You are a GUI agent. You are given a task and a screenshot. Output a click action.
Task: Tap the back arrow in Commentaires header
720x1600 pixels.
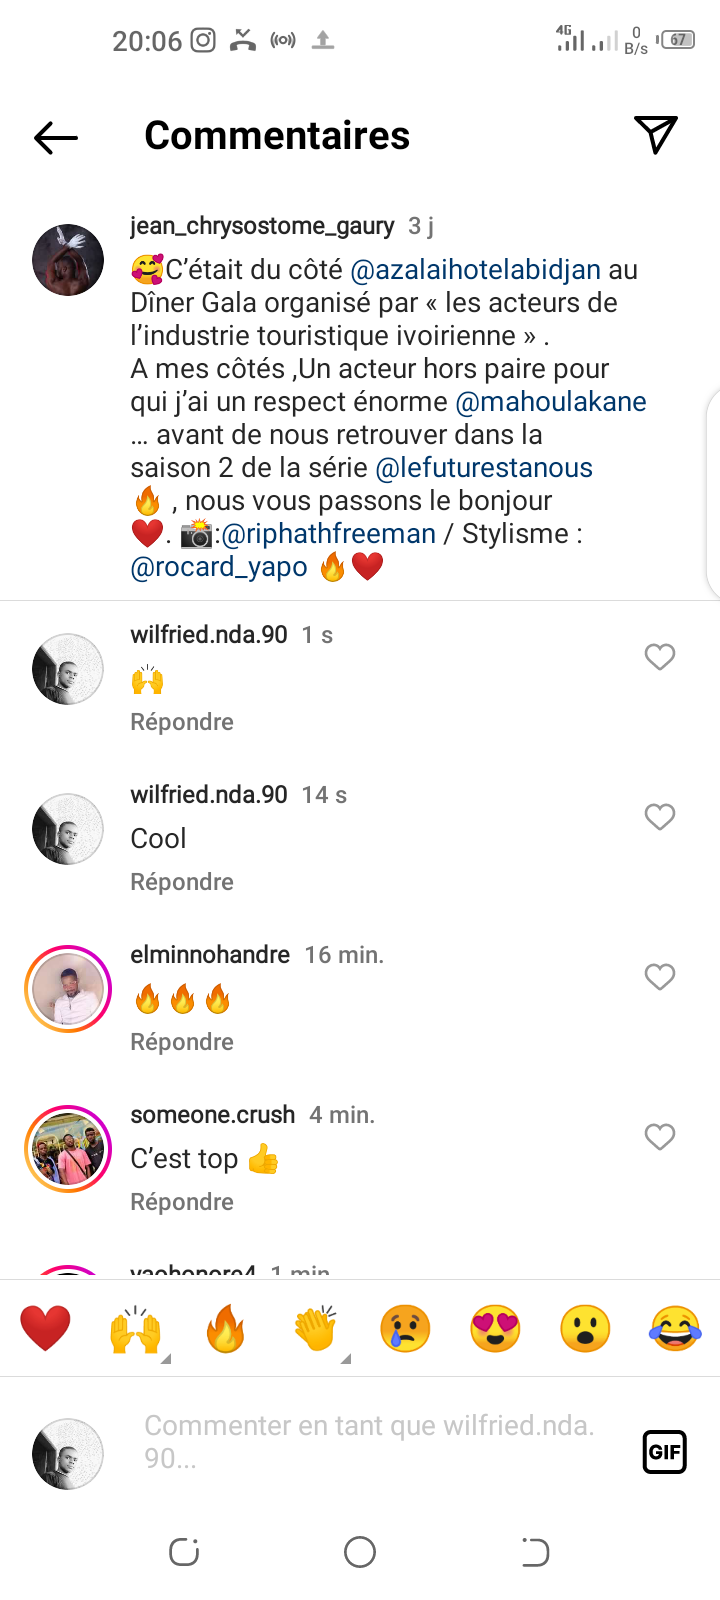click(x=56, y=137)
